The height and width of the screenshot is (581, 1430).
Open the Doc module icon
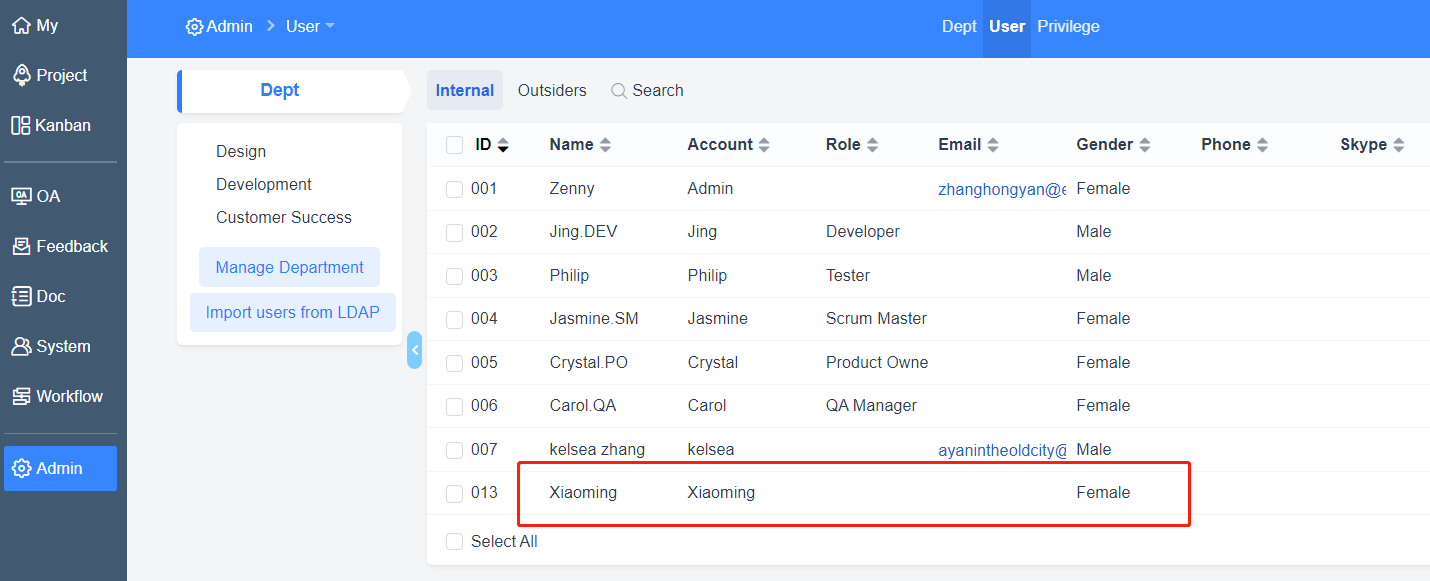21,296
